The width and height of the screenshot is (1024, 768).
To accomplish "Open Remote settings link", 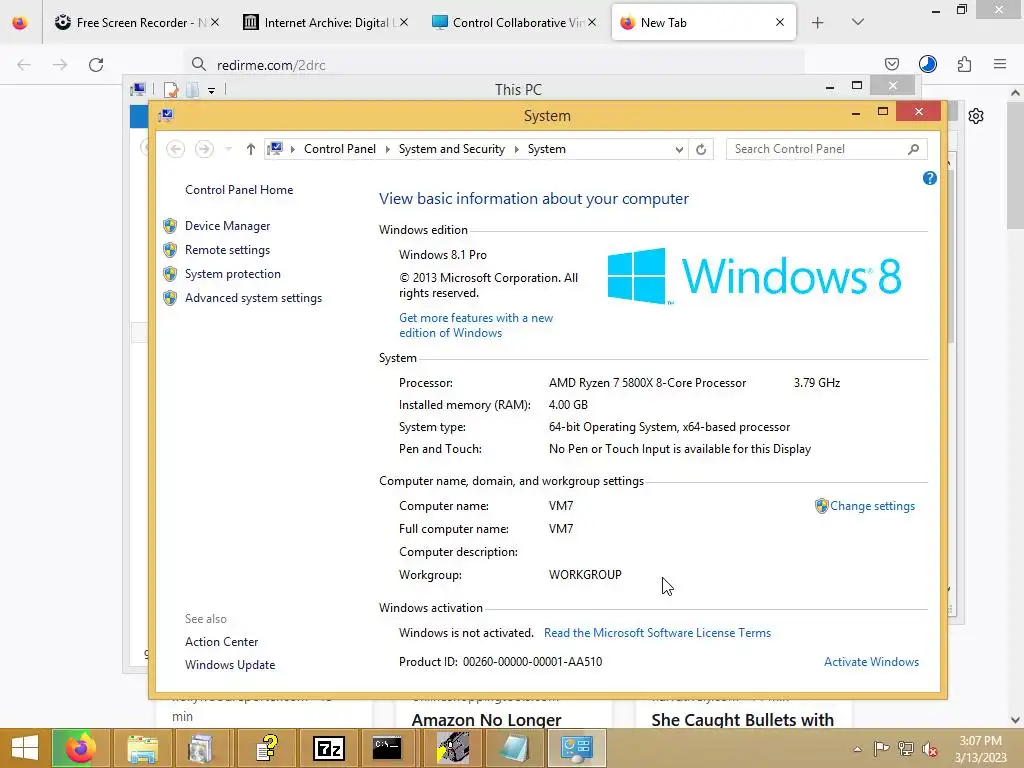I will coord(227,250).
